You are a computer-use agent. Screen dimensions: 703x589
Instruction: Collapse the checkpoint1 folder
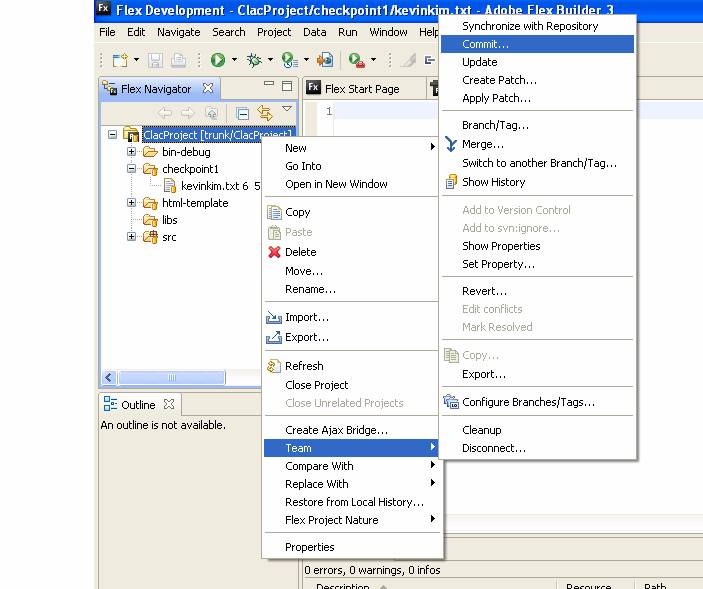coord(131,169)
